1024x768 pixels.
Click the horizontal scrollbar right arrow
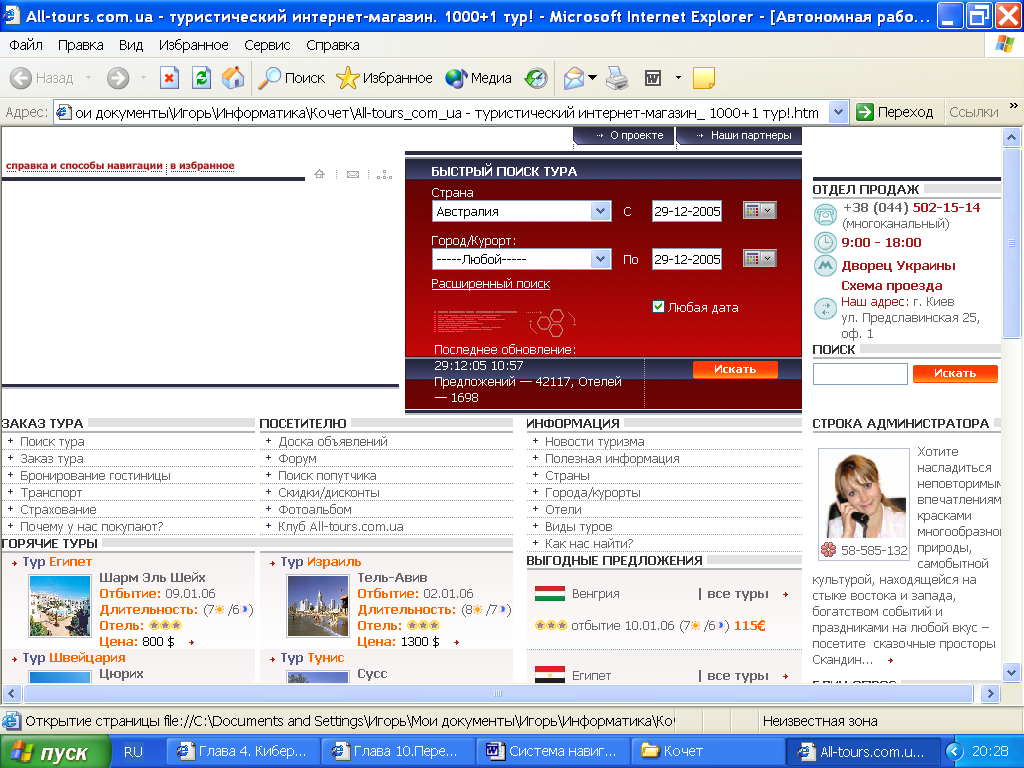[x=990, y=694]
